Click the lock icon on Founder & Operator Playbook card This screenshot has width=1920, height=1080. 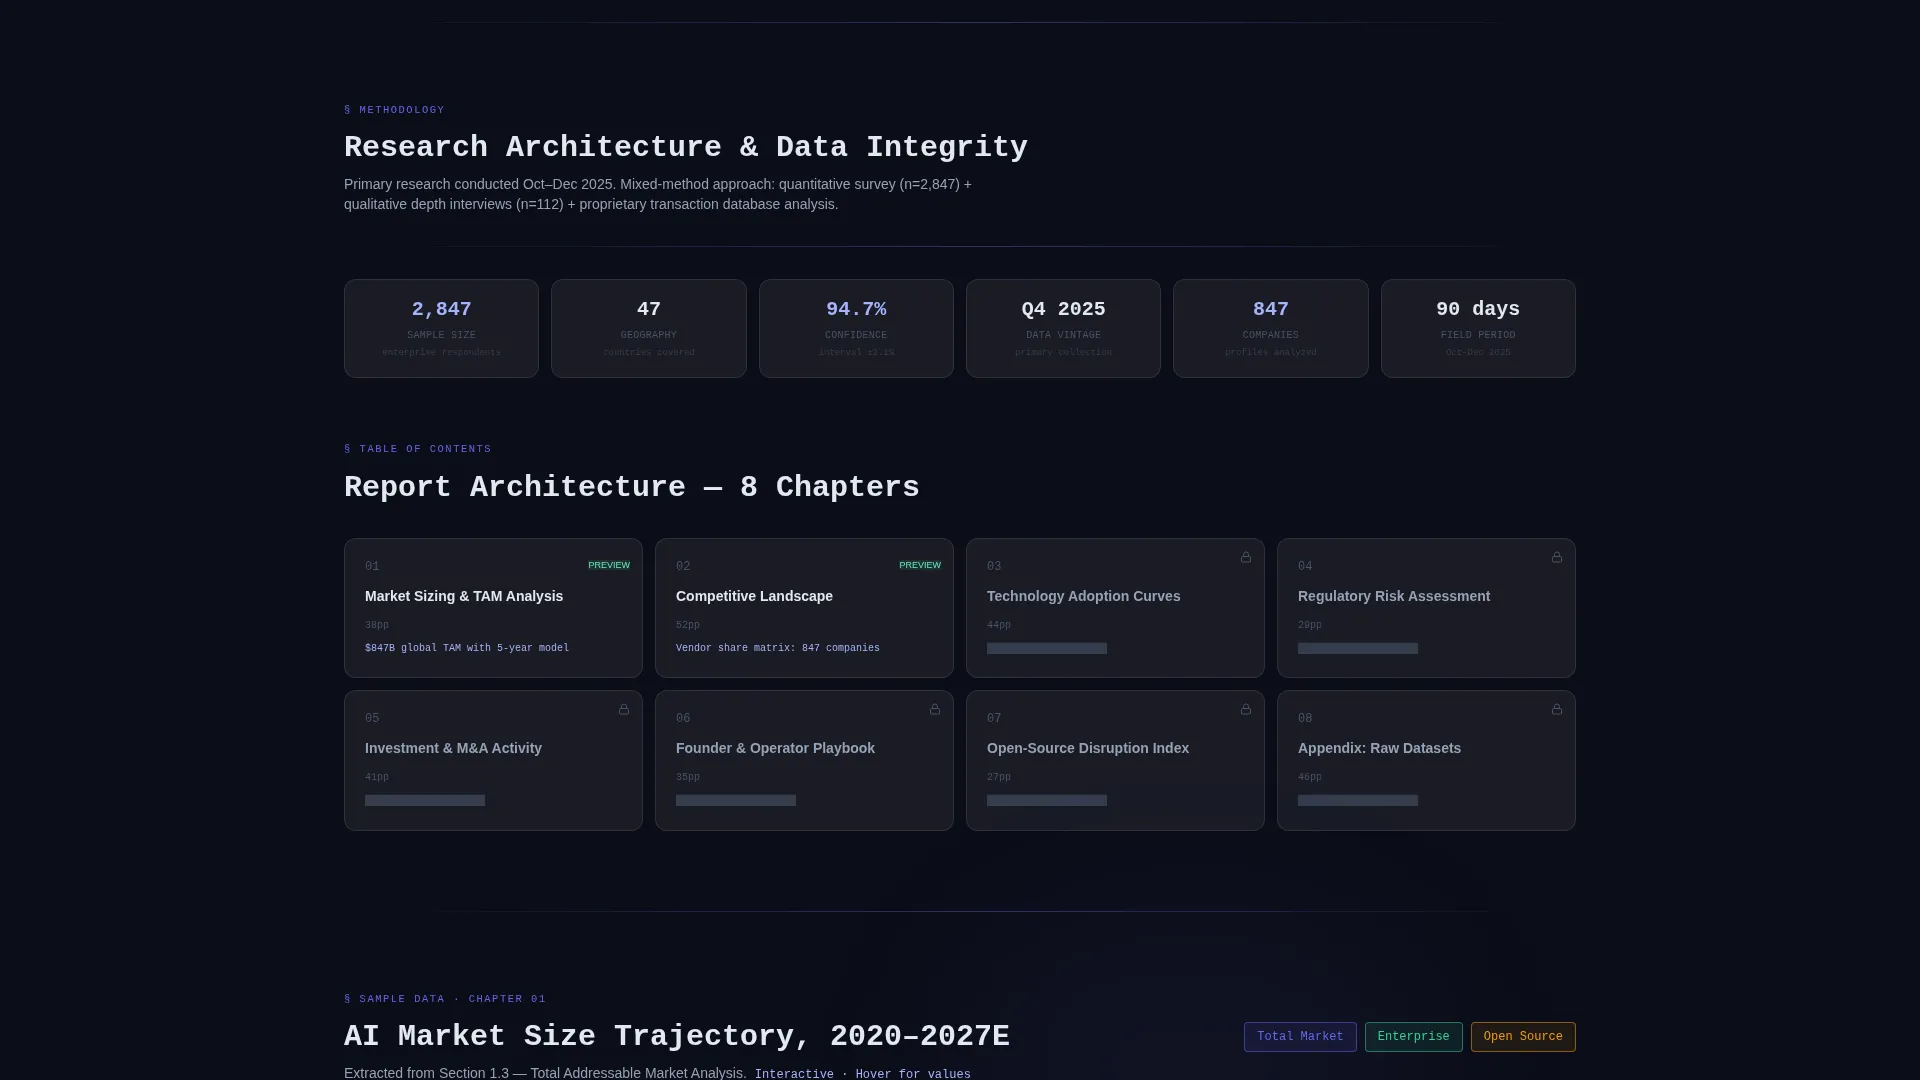tap(935, 709)
